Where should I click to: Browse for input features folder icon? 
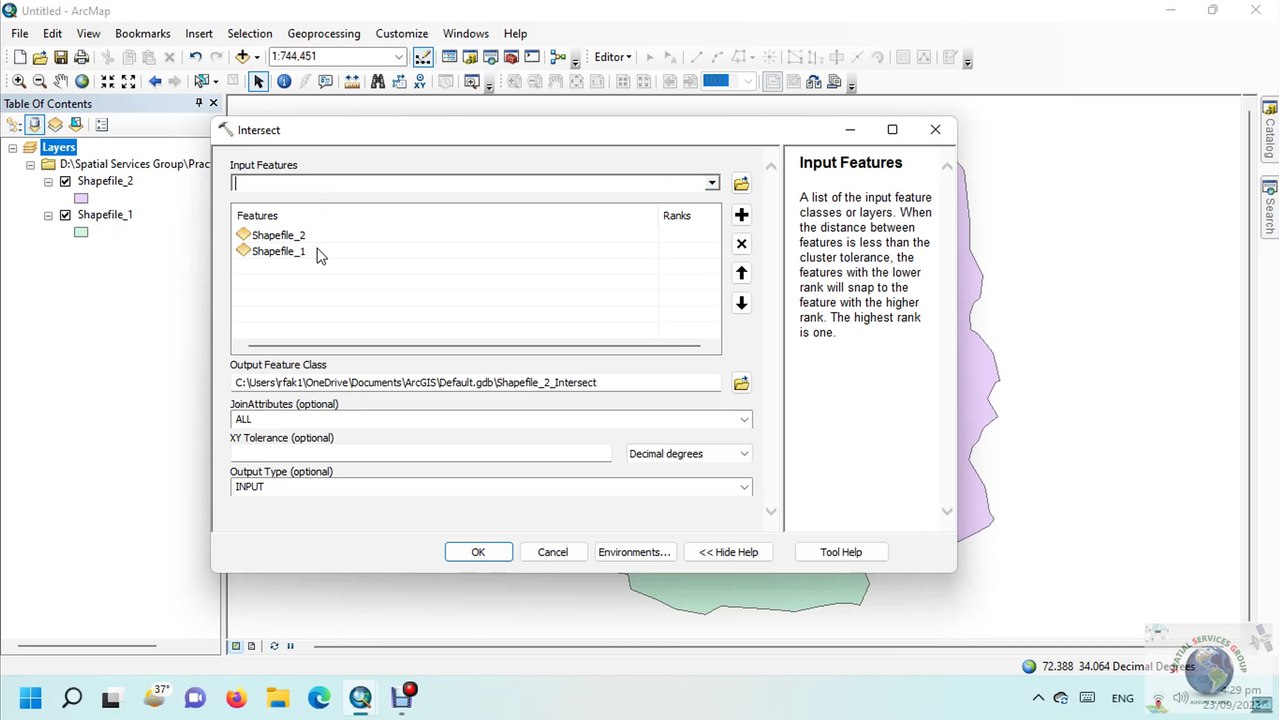point(741,184)
